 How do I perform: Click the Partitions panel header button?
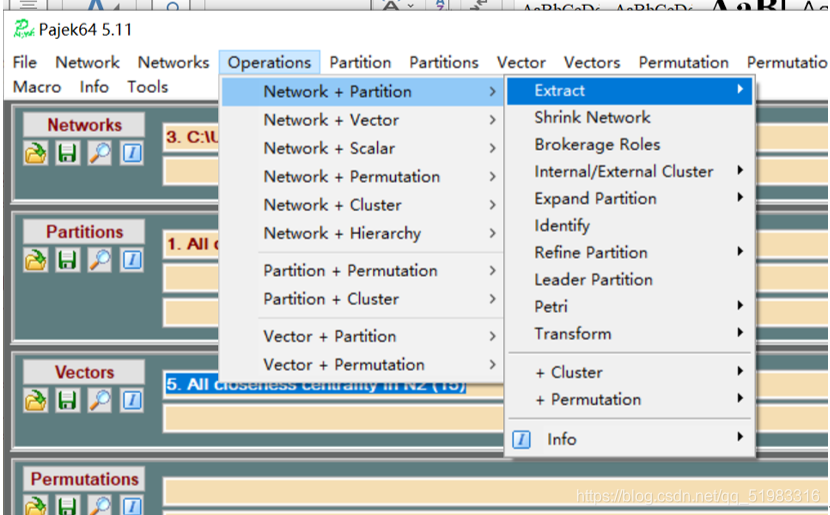(84, 232)
